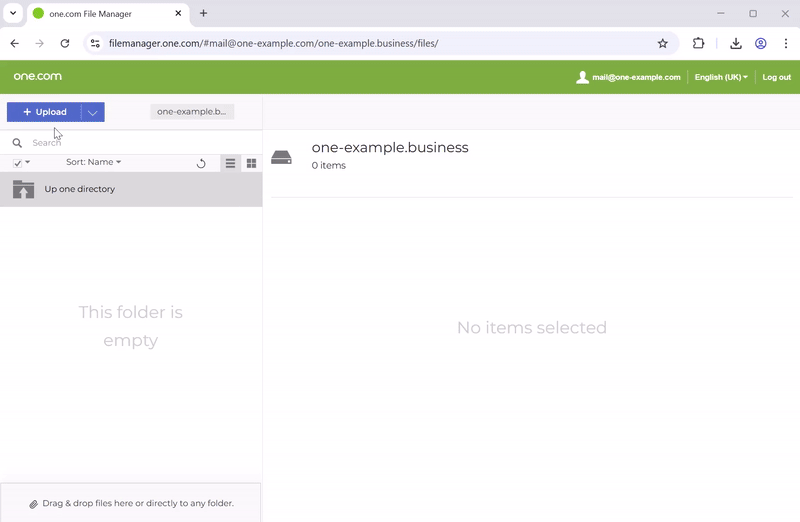Switch to list view
The width and height of the screenshot is (800, 522).
pyautogui.click(x=231, y=163)
